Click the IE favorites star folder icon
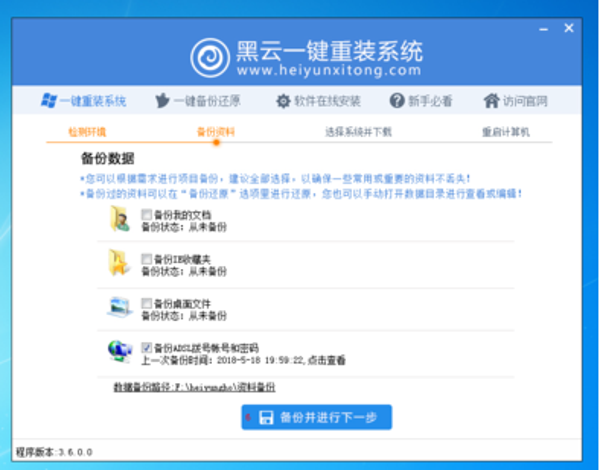The image size is (600, 470). point(119,263)
